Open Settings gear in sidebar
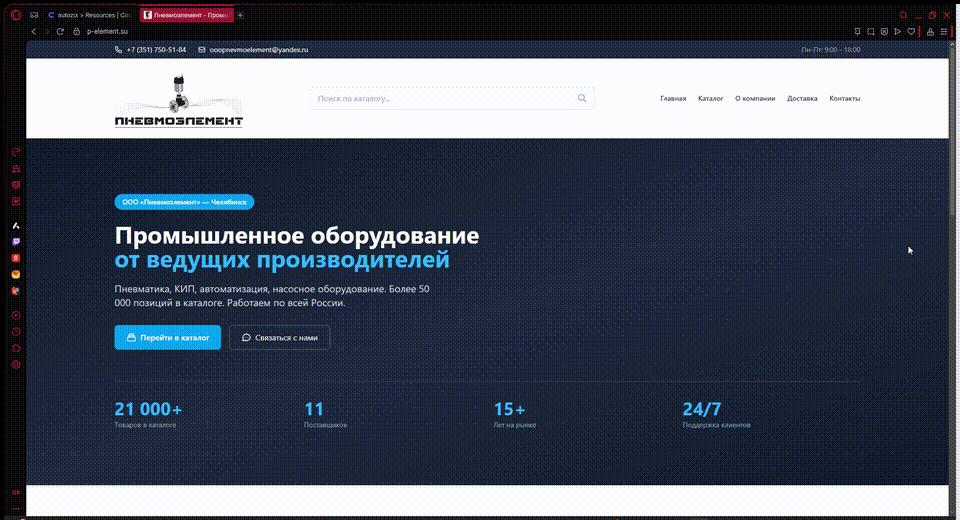The image size is (960, 520). point(16,364)
